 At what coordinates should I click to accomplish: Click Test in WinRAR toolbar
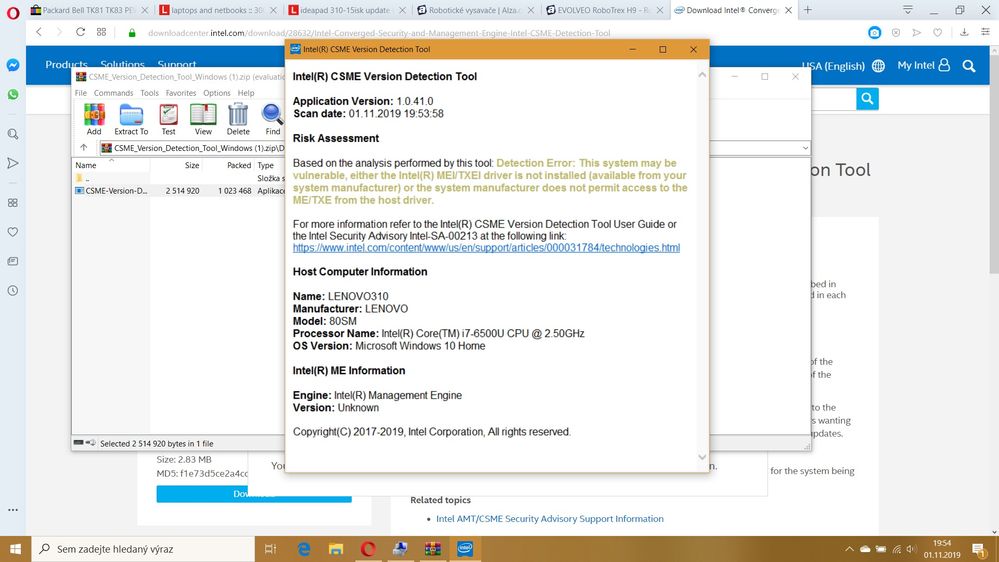(x=168, y=119)
